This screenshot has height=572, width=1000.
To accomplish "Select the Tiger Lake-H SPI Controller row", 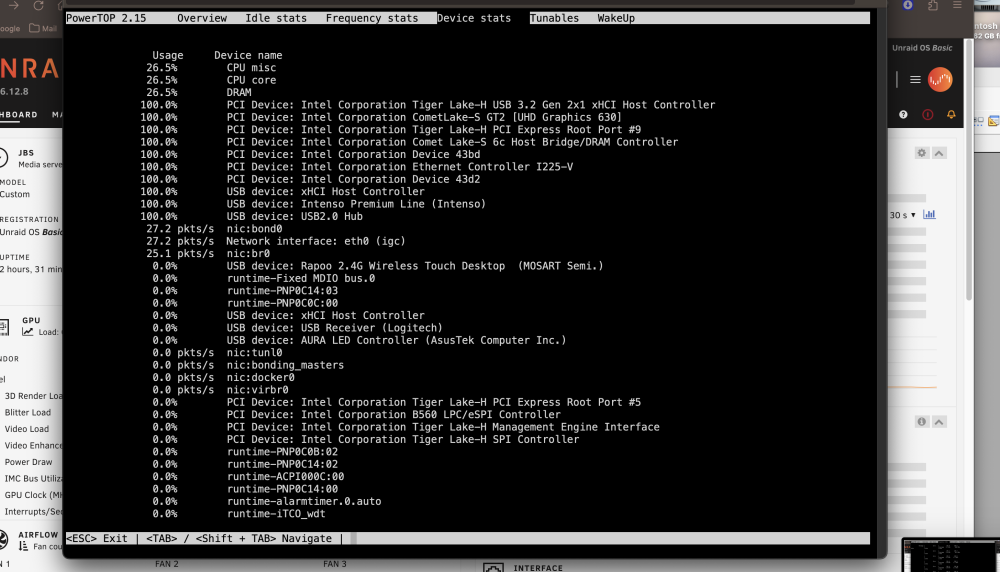I will (365, 439).
